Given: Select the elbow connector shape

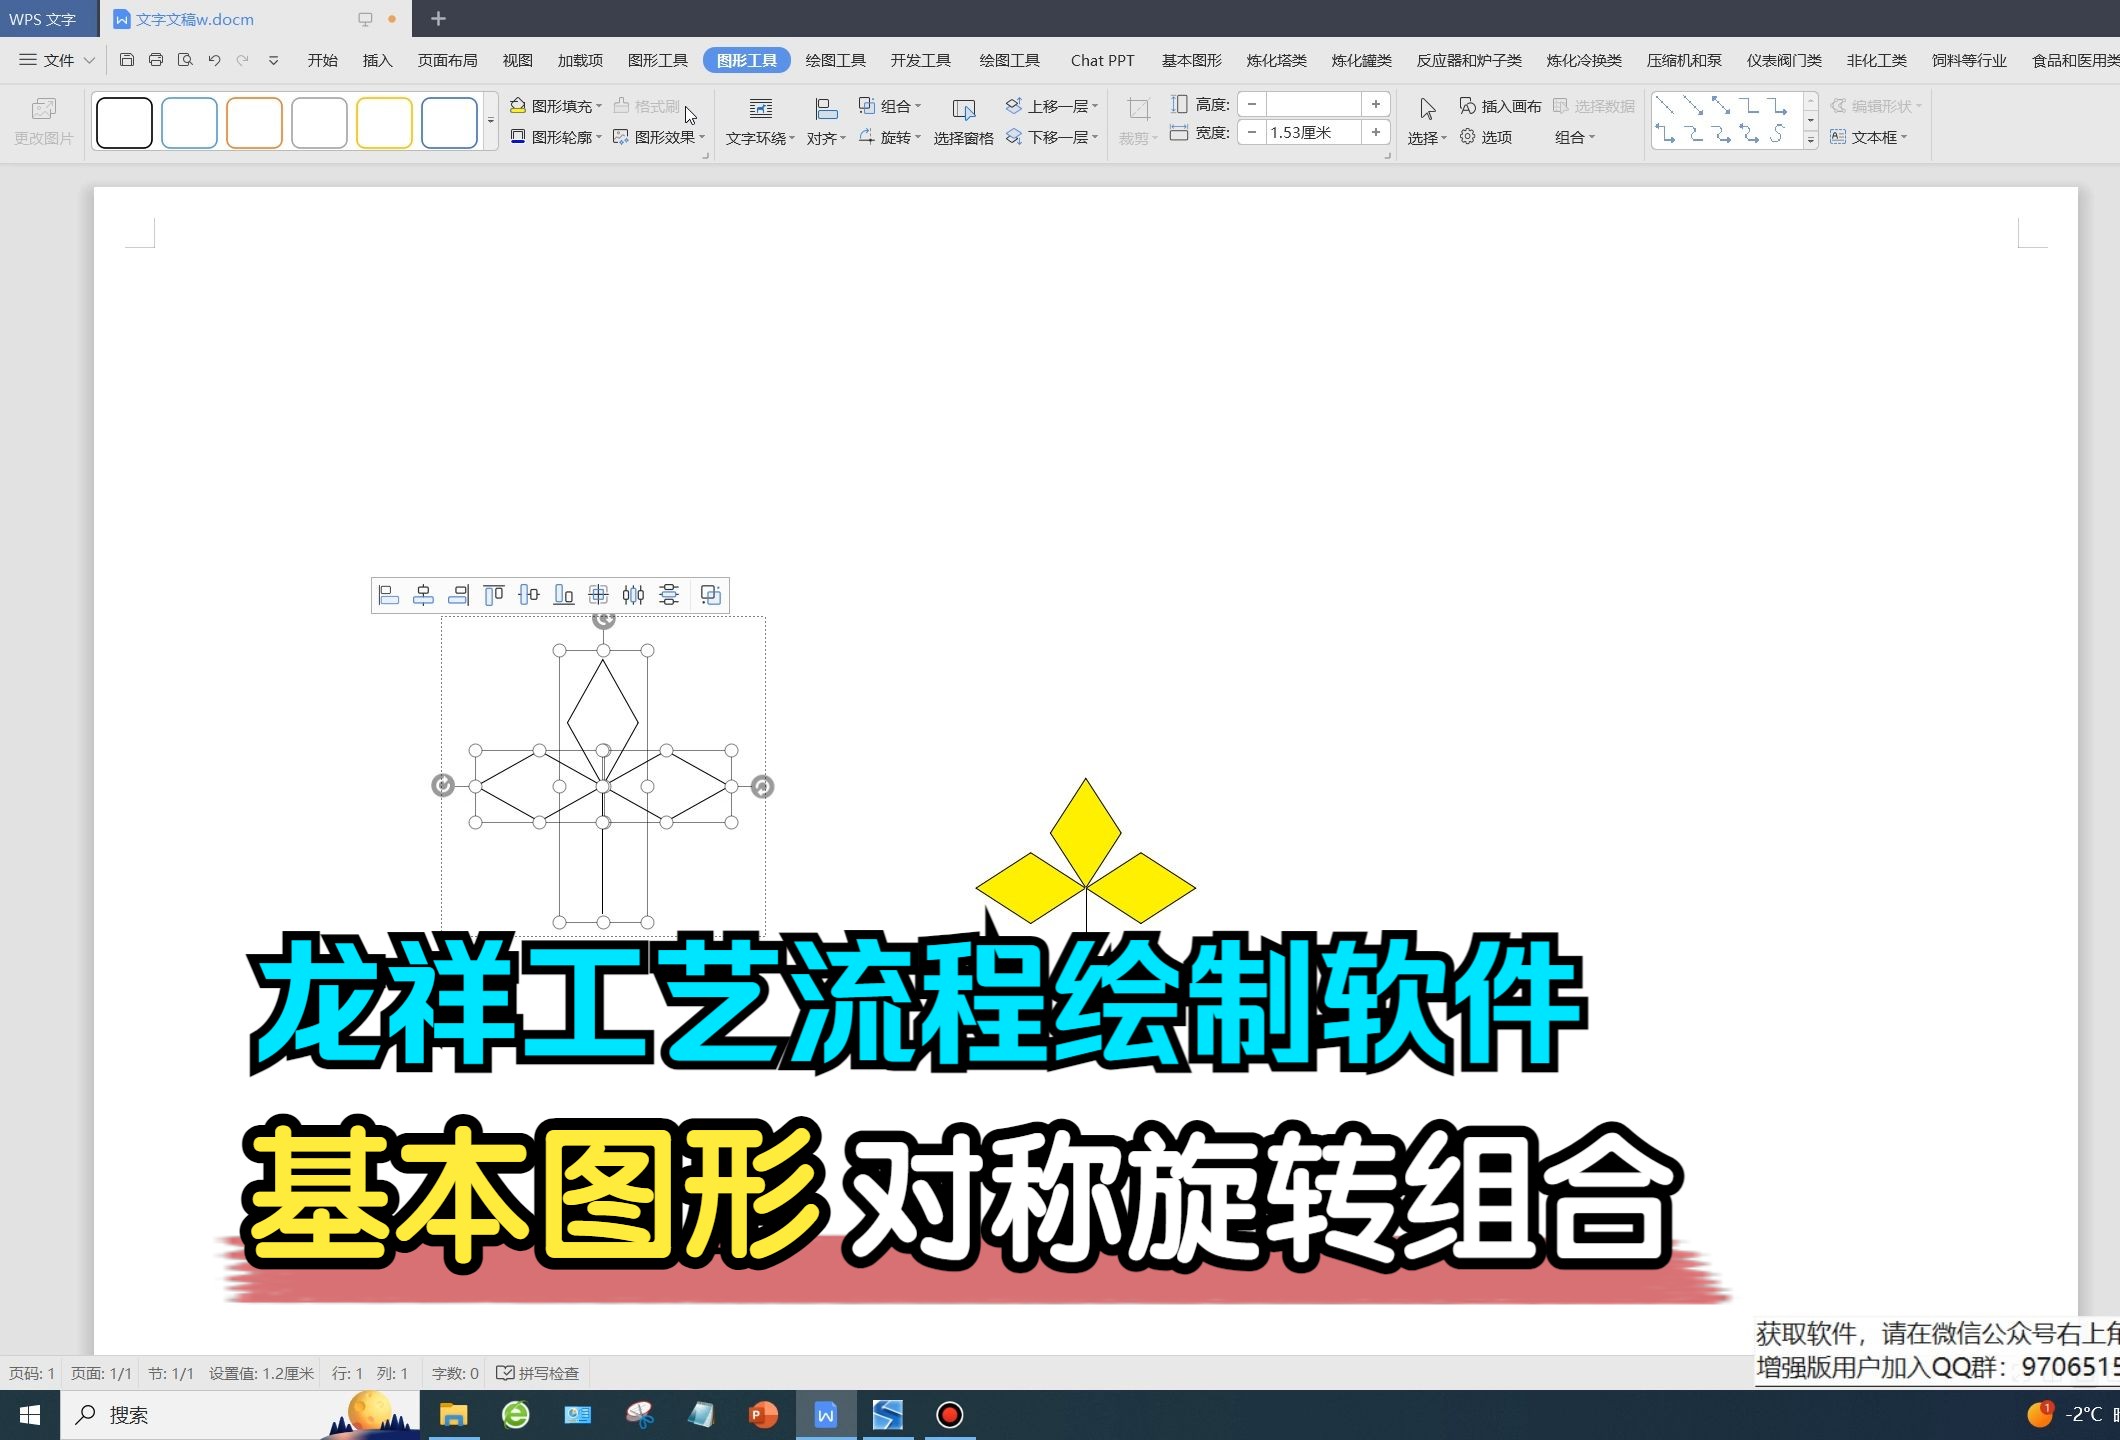Looking at the screenshot, I should click(1749, 105).
